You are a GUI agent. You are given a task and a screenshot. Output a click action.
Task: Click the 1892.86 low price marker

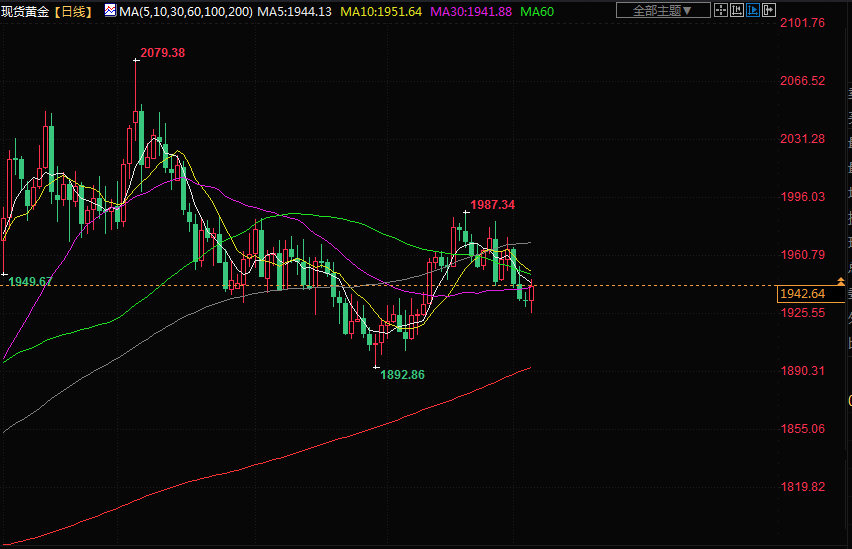[403, 375]
